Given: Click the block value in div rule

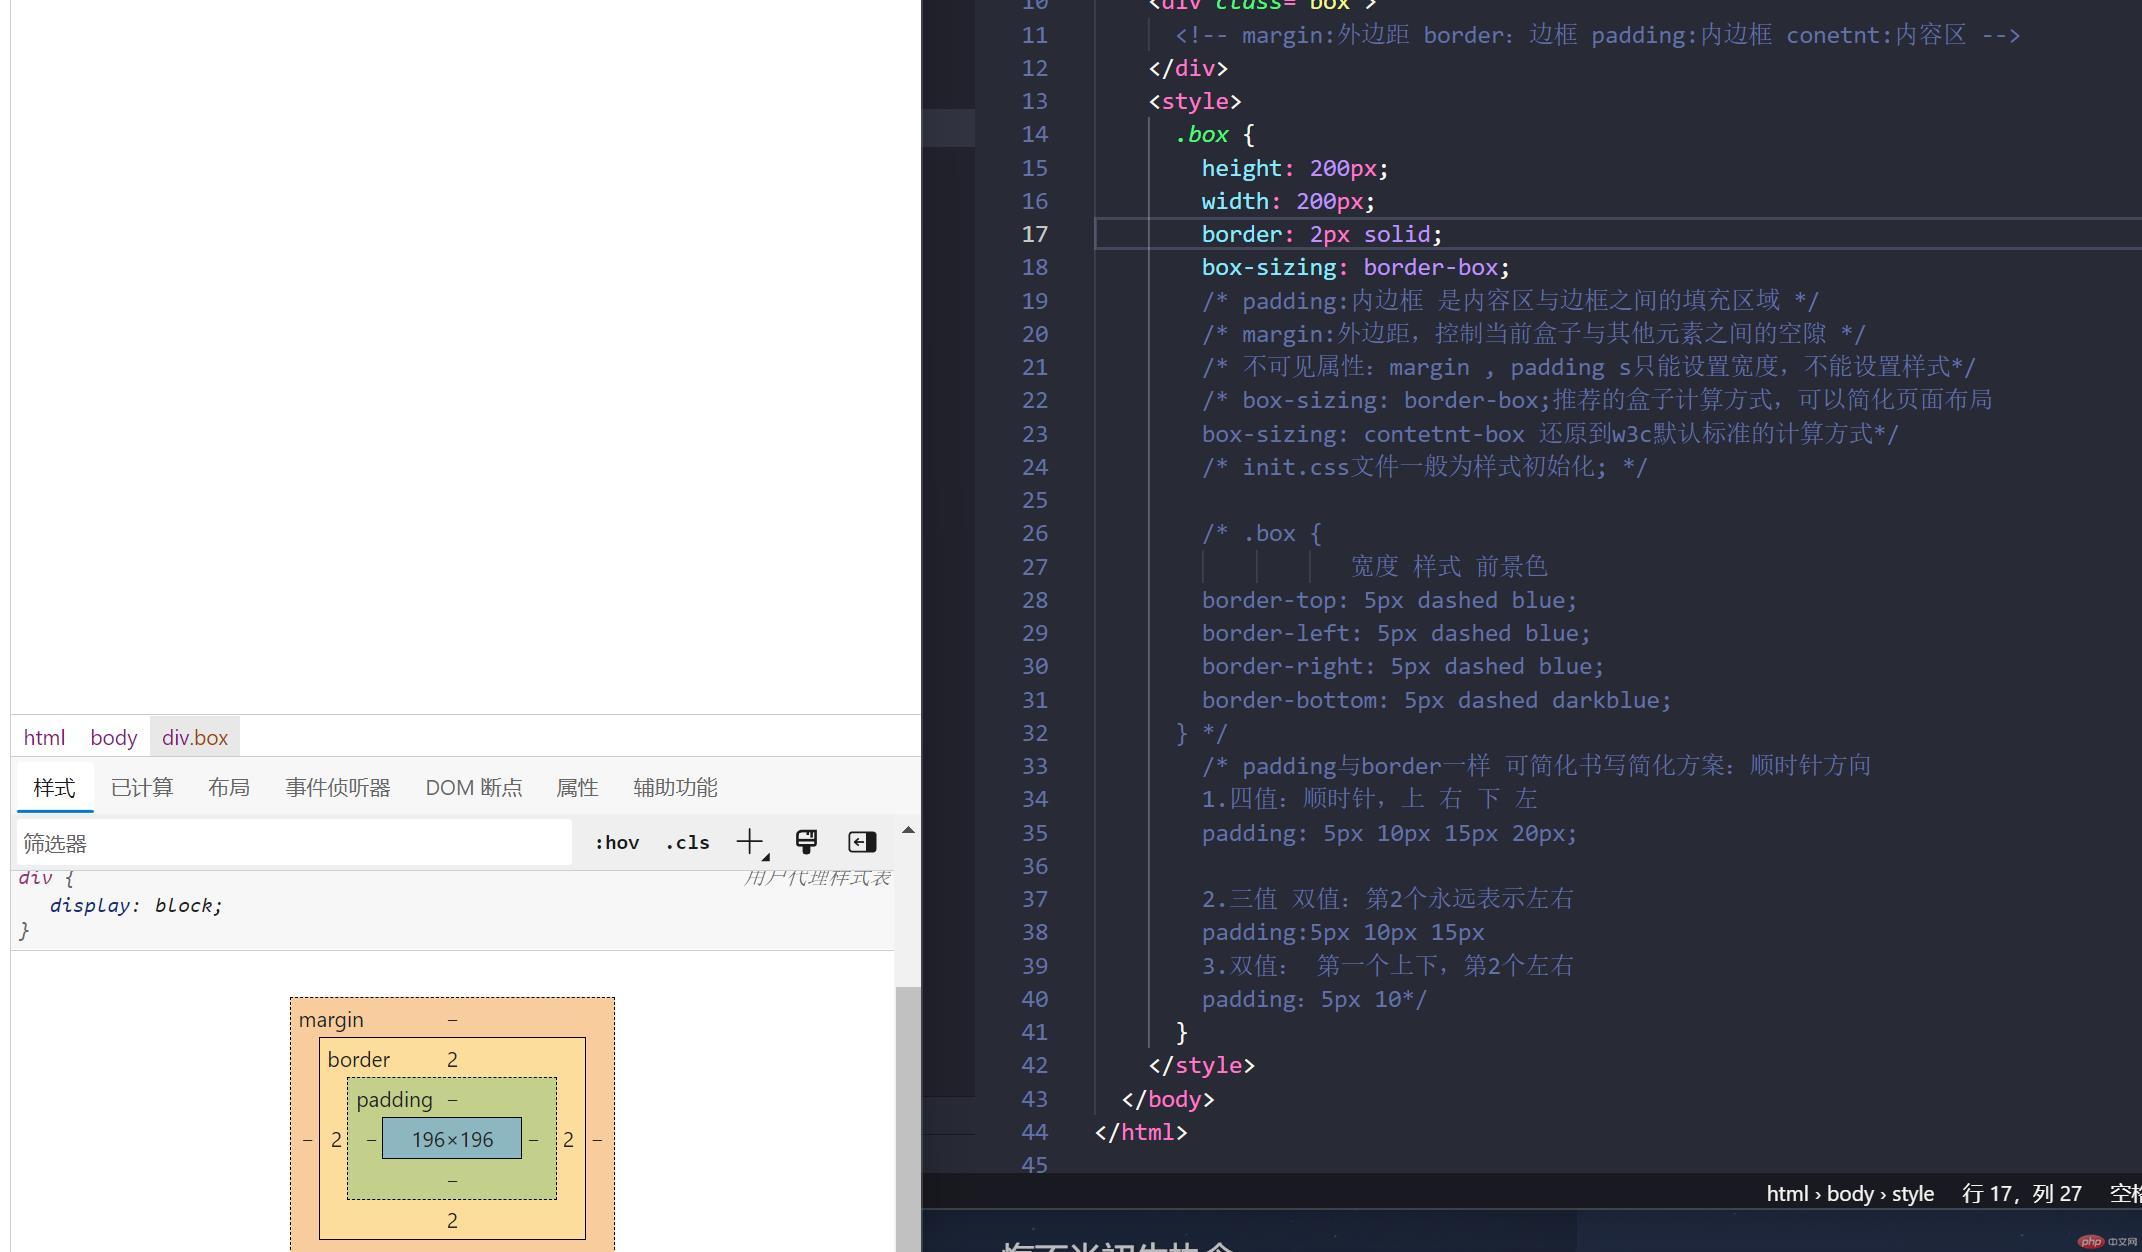Looking at the screenshot, I should coord(184,905).
